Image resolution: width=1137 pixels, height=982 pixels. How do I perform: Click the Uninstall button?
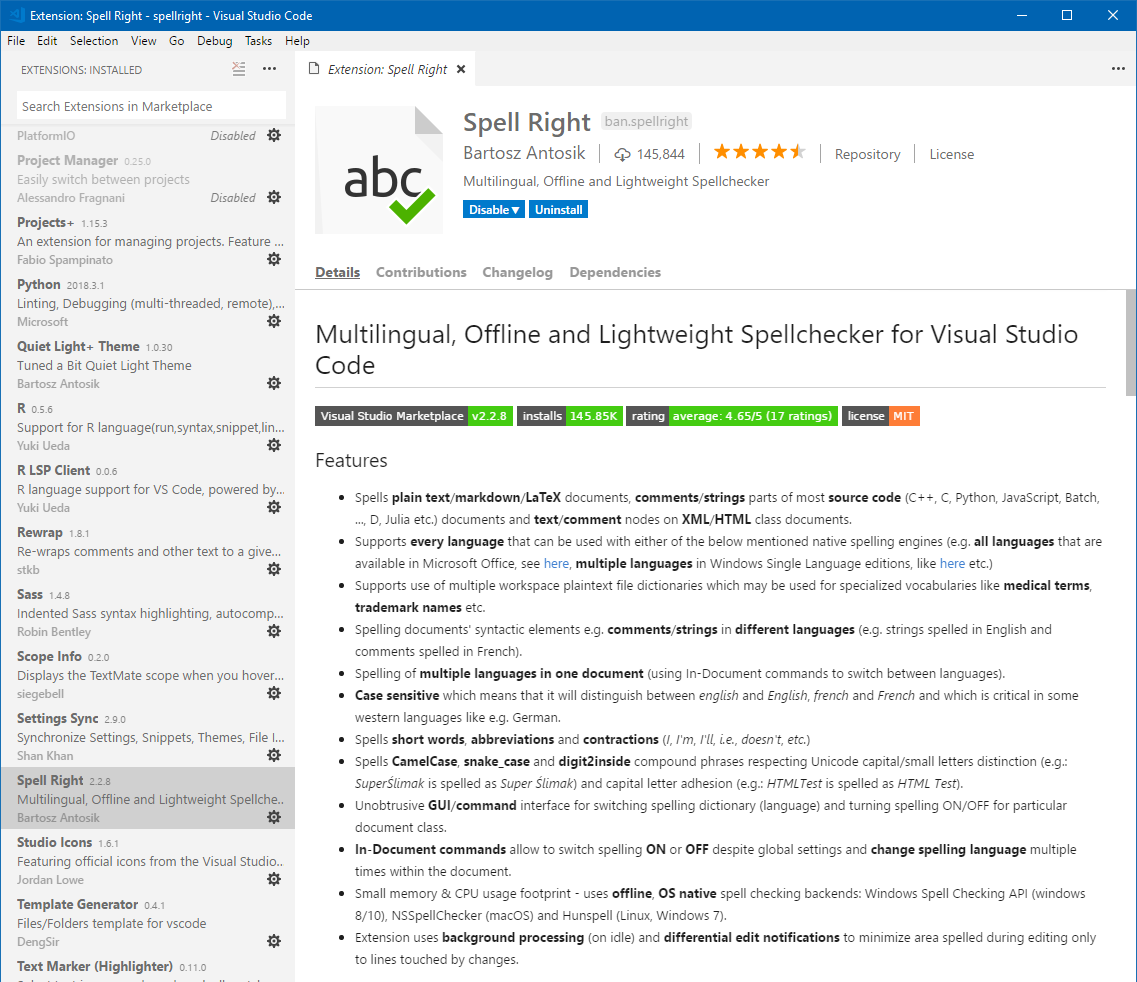click(x=558, y=209)
